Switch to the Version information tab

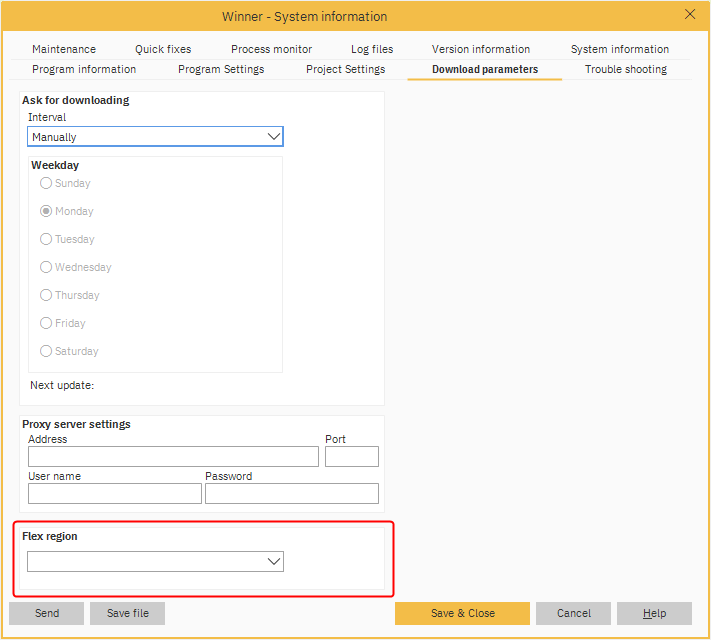click(x=481, y=49)
